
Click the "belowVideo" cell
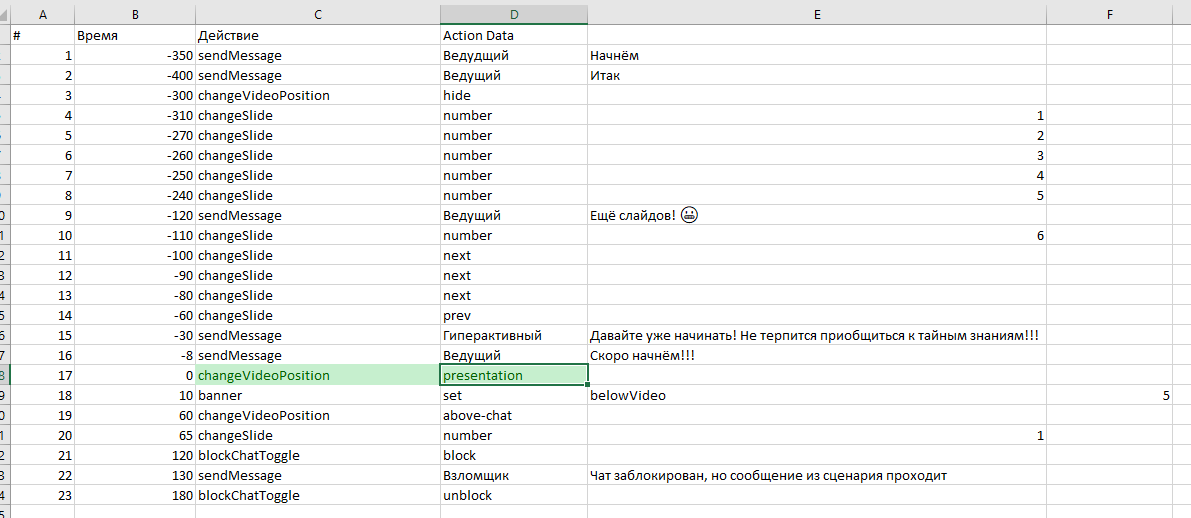click(816, 396)
